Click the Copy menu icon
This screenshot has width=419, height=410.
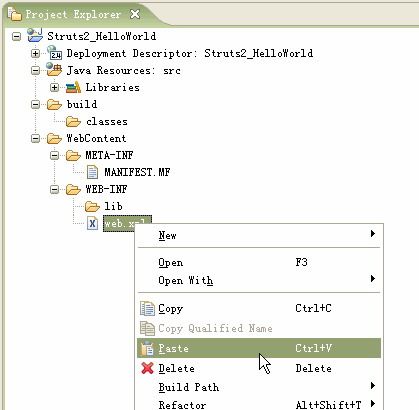tap(147, 308)
